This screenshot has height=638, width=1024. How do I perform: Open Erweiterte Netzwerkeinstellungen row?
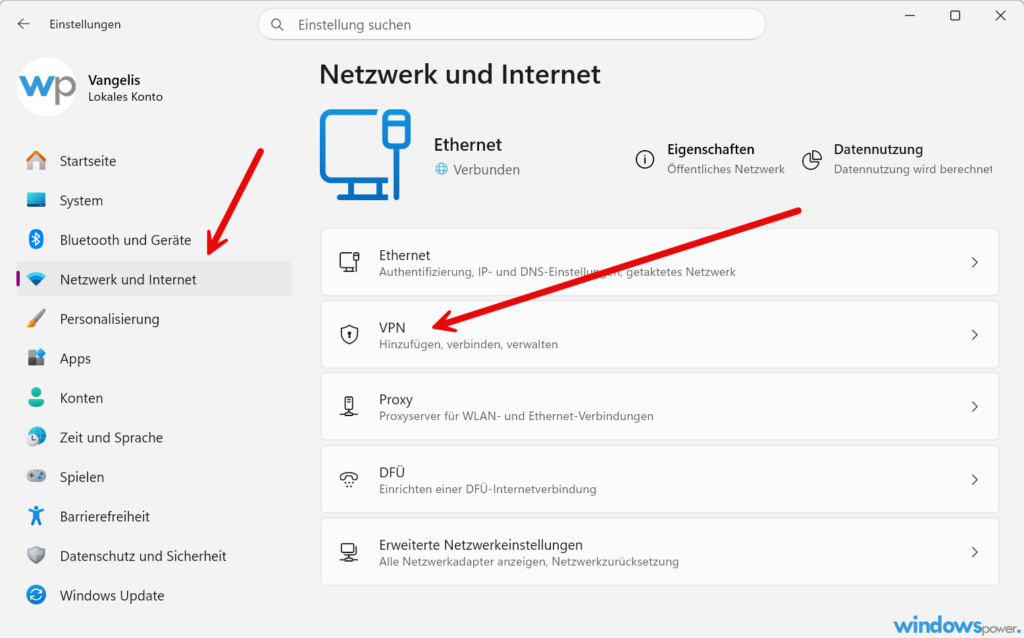pyautogui.click(x=660, y=552)
